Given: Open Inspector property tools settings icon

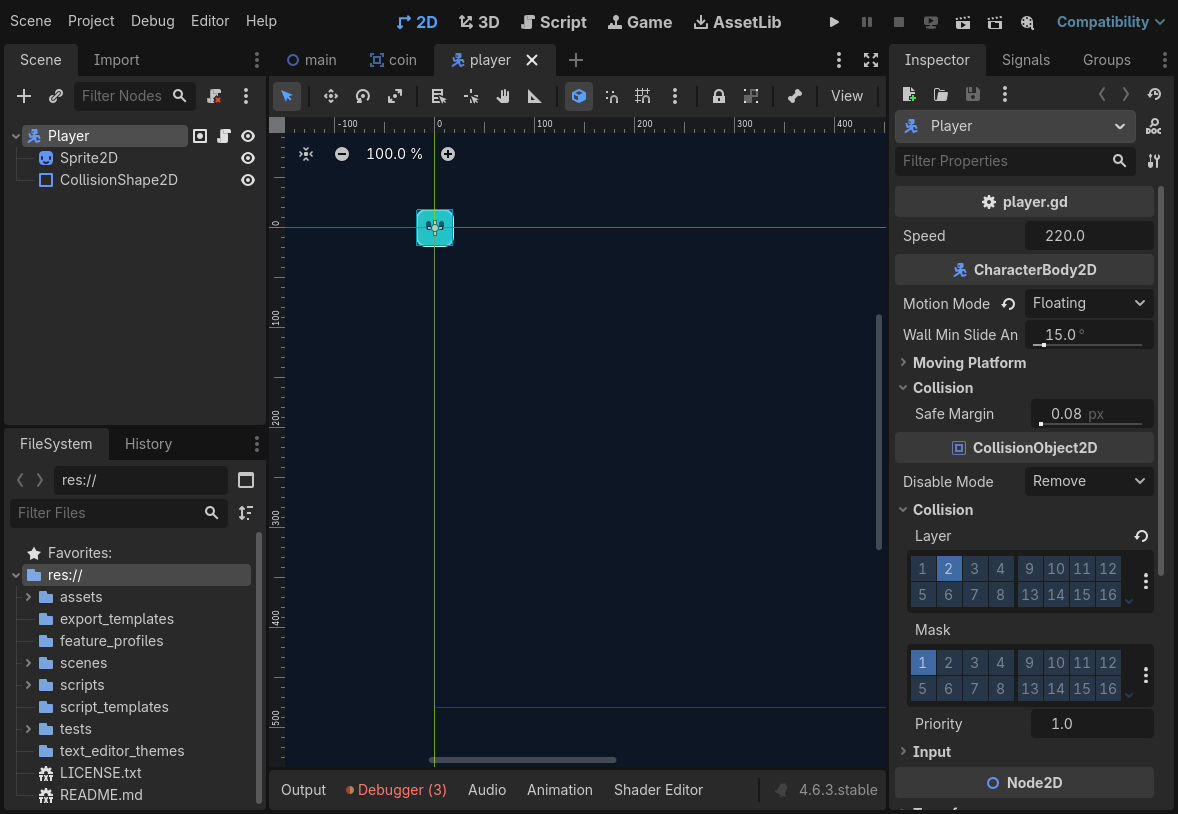Looking at the screenshot, I should coord(1153,161).
